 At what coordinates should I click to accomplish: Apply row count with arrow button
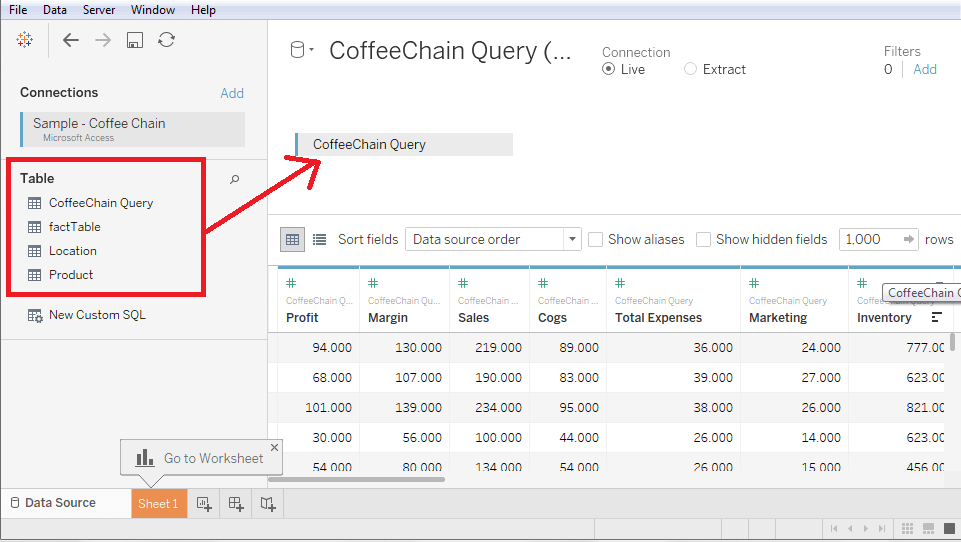pos(909,239)
